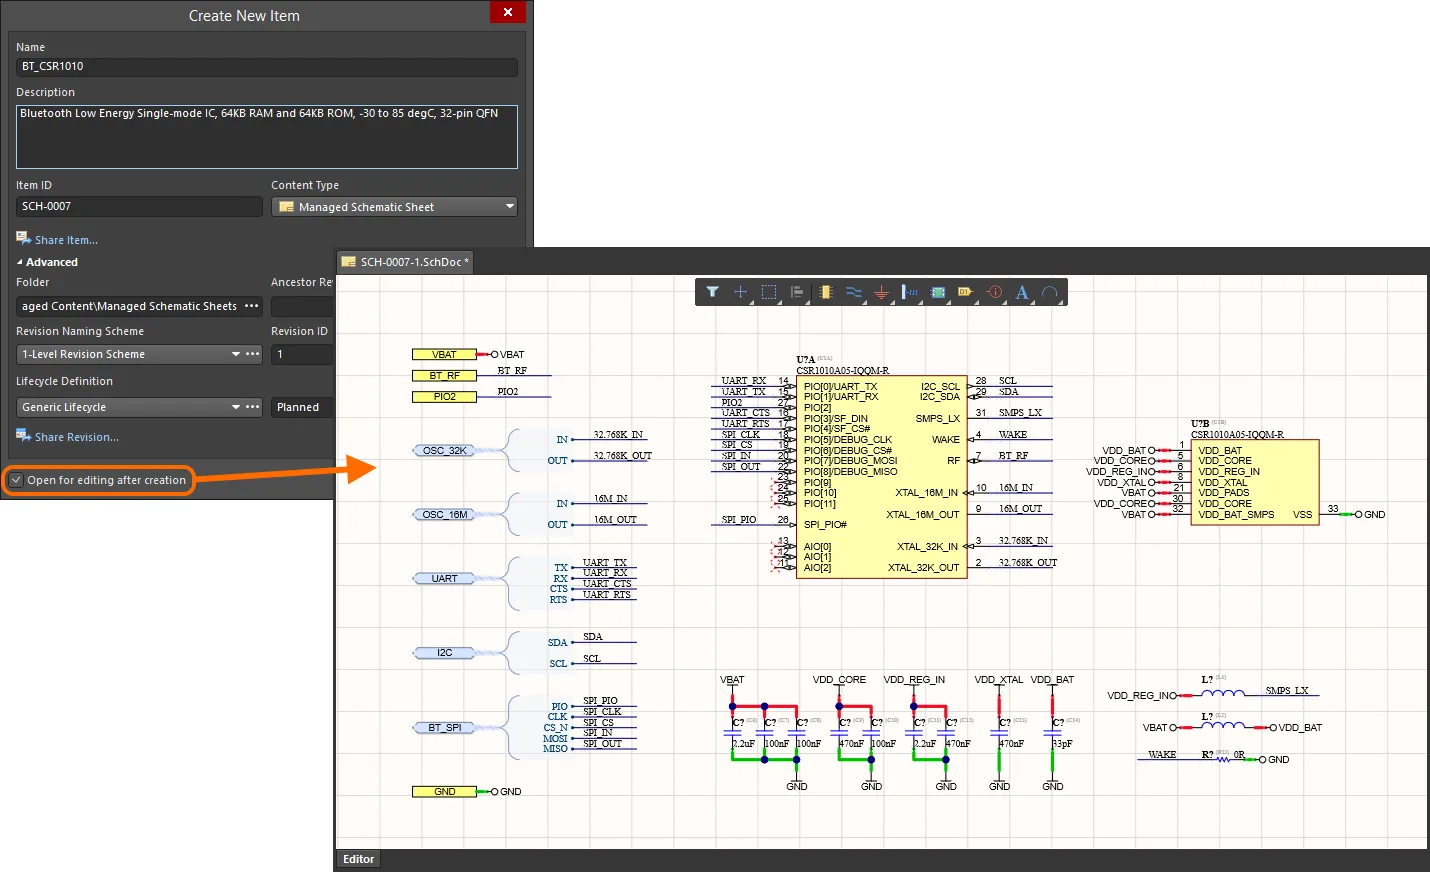Browse folder using the ellipsis button
Image resolution: width=1430 pixels, height=872 pixels.
coord(252,306)
